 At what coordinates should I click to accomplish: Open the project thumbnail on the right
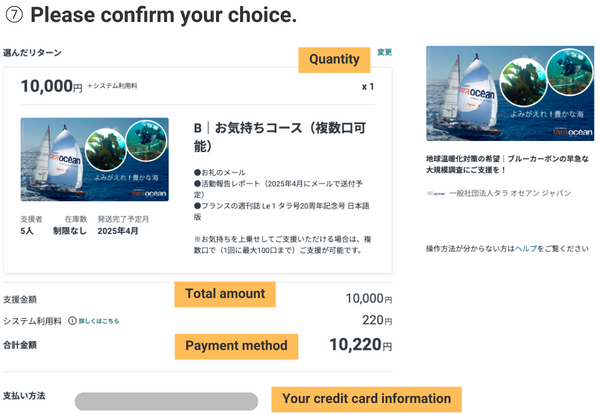coord(502,94)
